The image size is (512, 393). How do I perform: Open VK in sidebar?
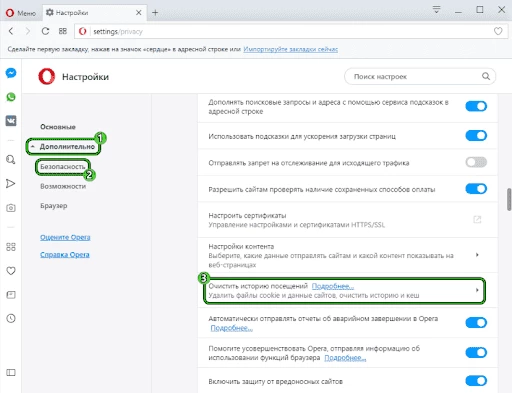(x=11, y=121)
